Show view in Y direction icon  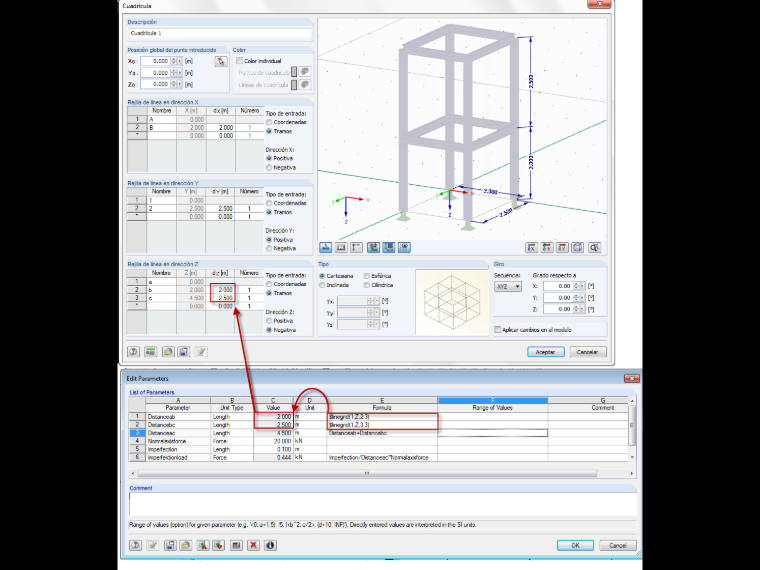click(x=547, y=248)
